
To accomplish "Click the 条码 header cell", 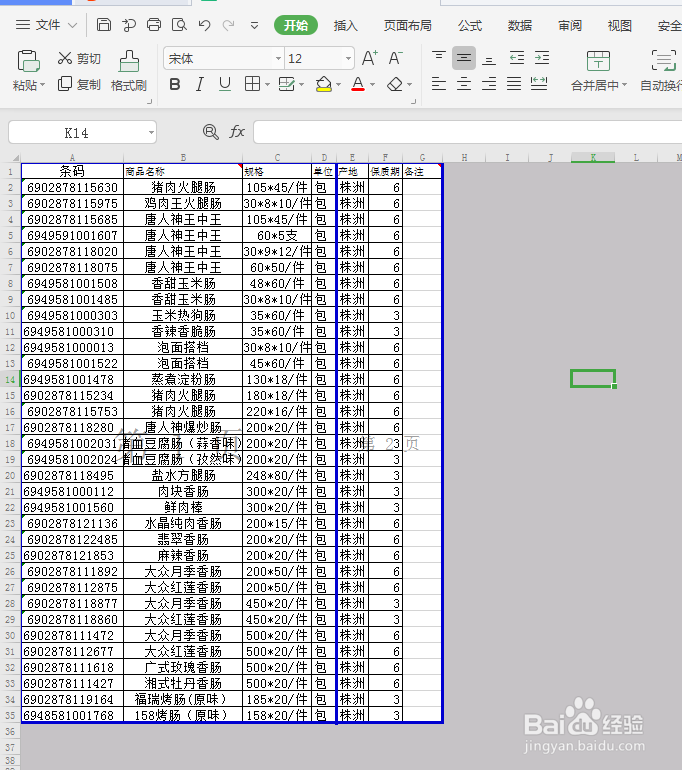I will tap(72, 171).
